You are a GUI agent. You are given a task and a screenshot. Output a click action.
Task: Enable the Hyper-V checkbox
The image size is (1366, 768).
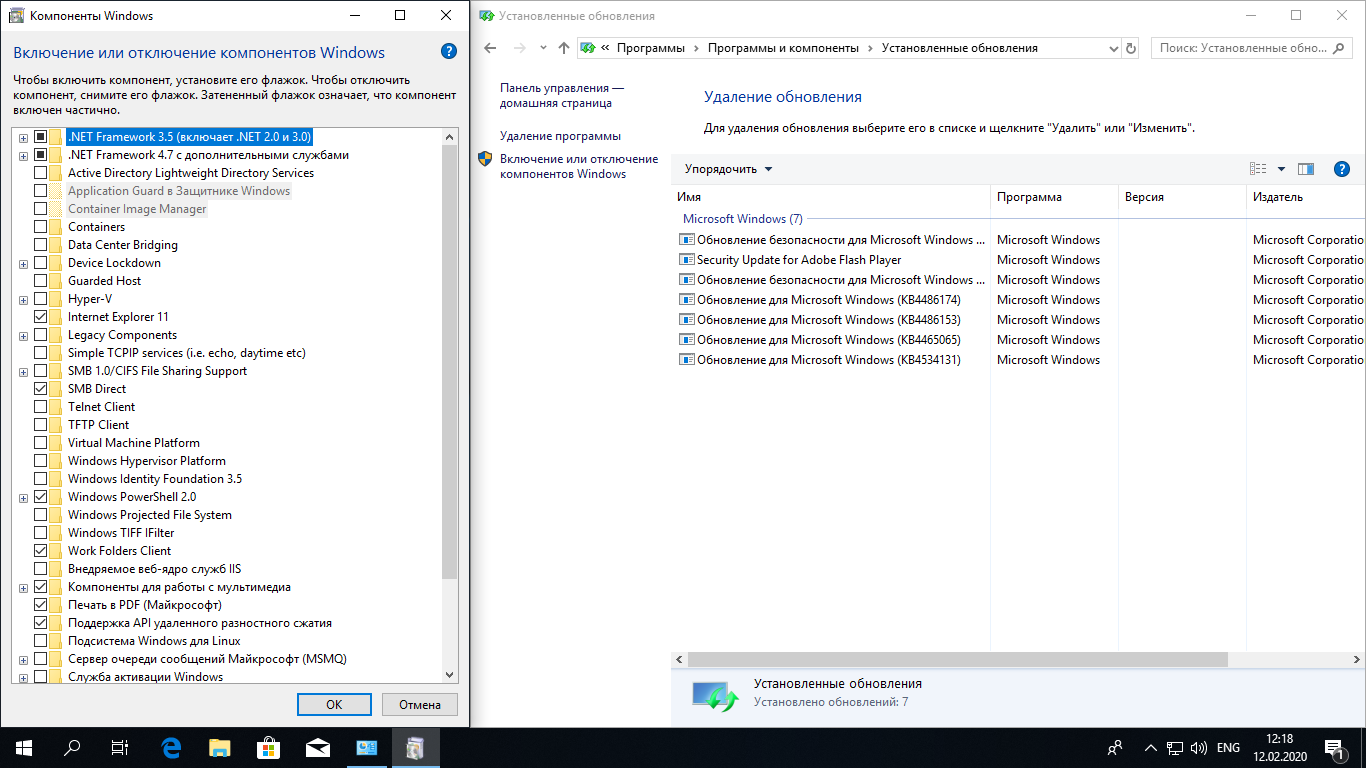[40, 299]
